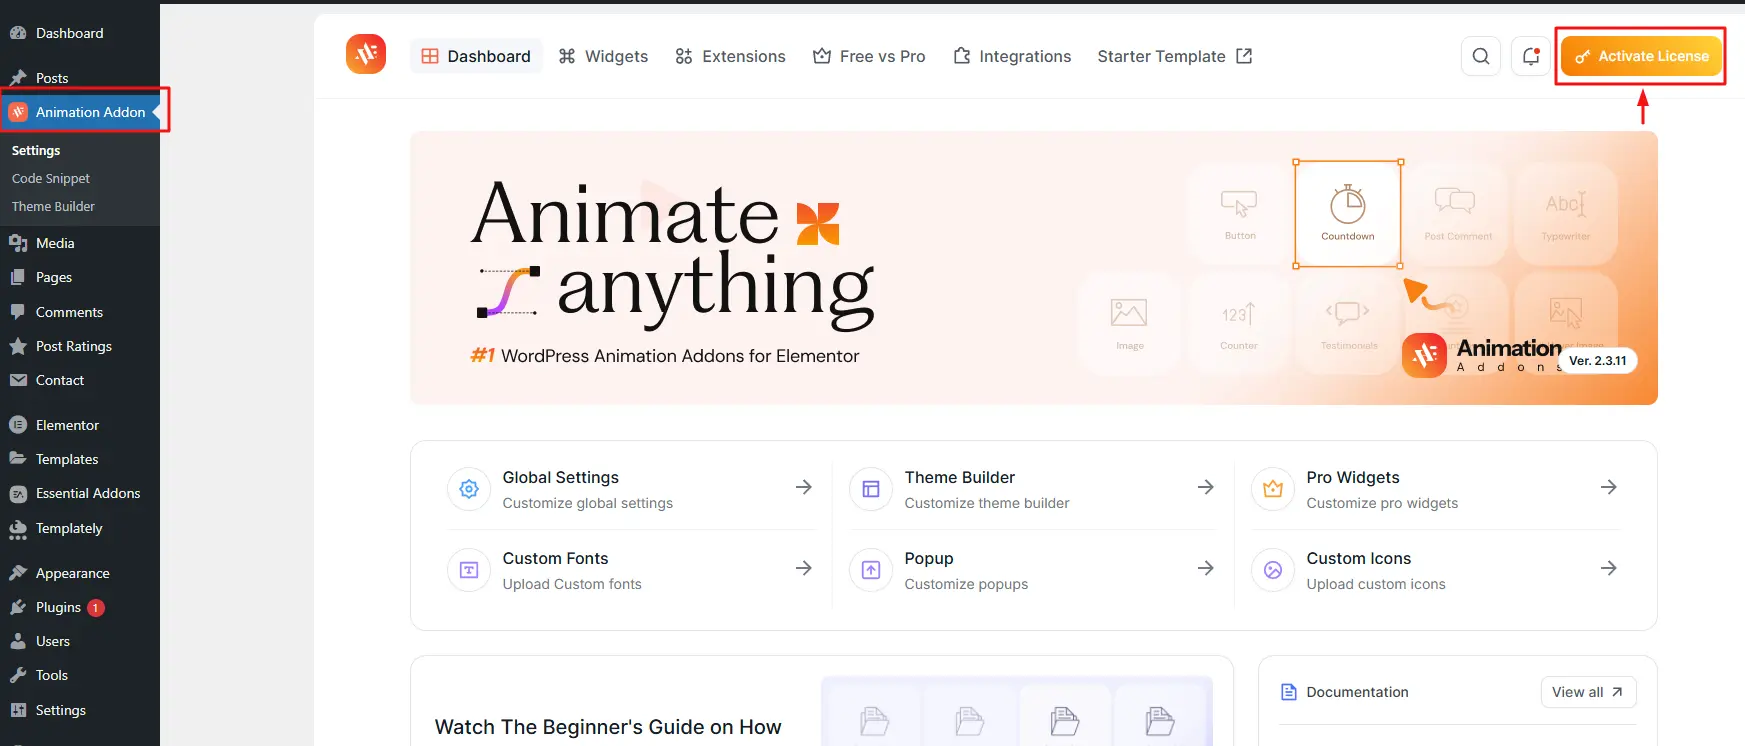The width and height of the screenshot is (1745, 746).
Task: Click the Custom Fonts icon
Action: click(469, 570)
